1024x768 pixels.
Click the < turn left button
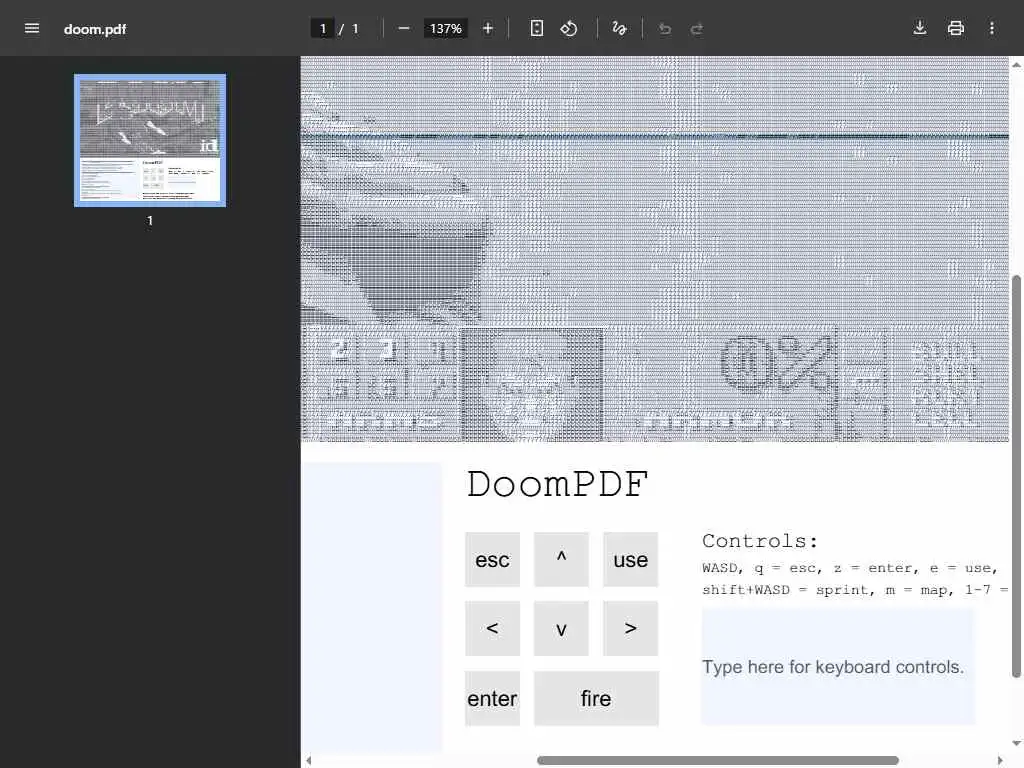tap(492, 628)
